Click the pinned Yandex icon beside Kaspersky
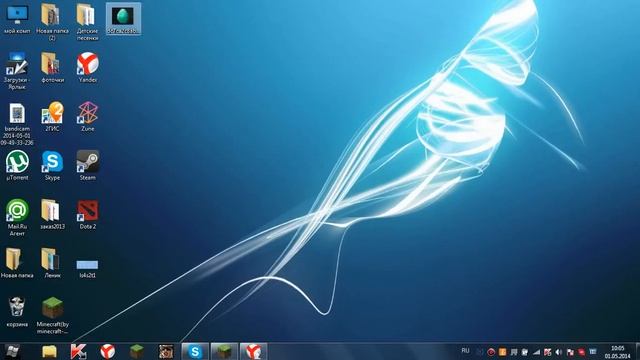640x360 pixels. (107, 351)
